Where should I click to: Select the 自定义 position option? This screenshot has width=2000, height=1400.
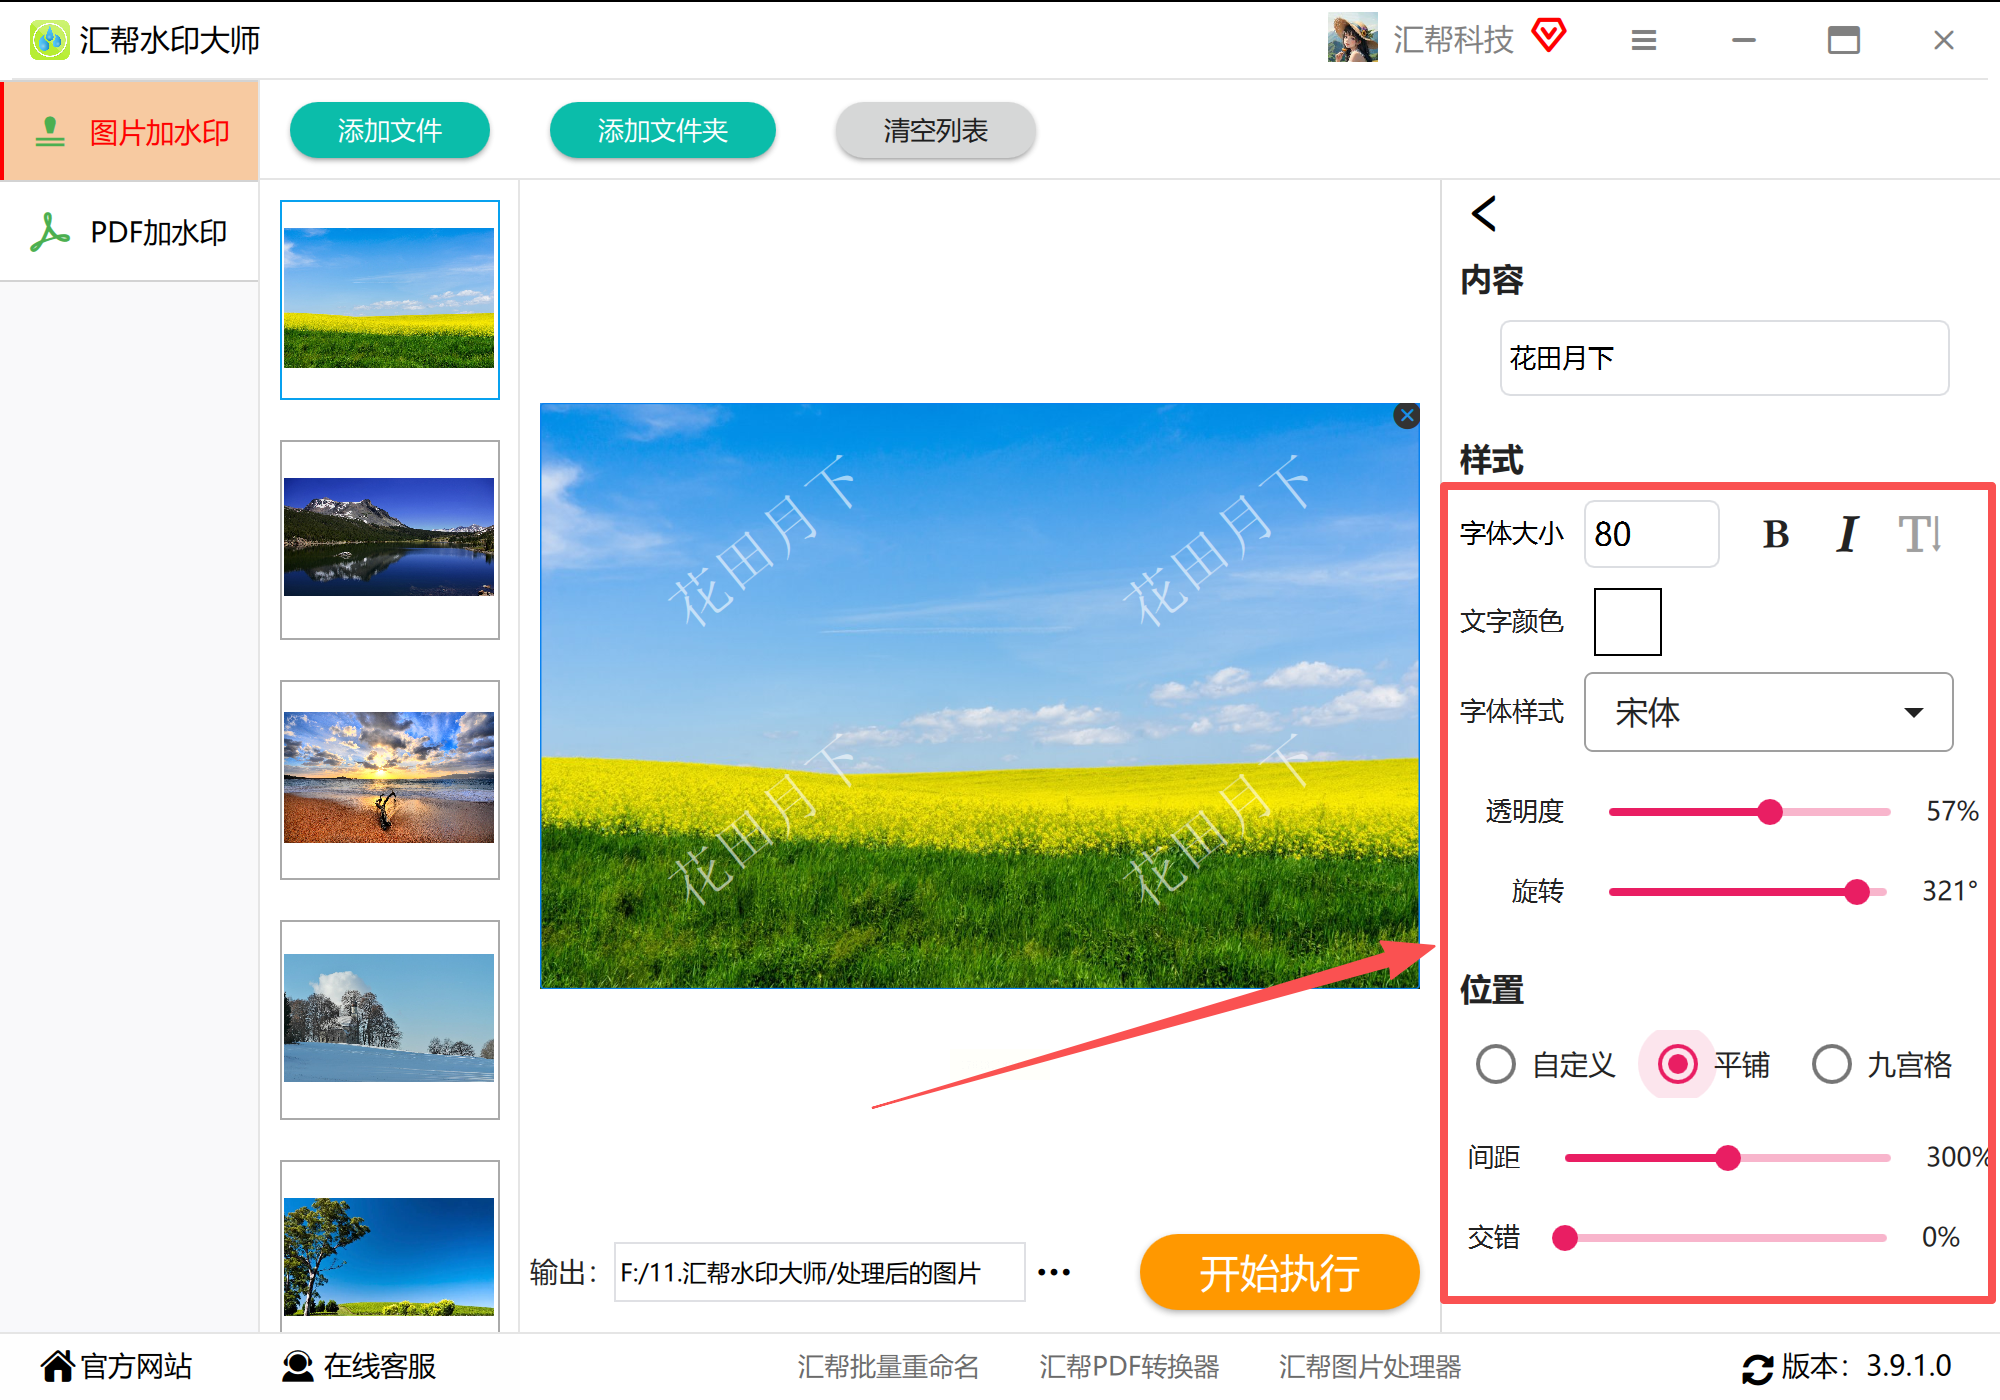[1496, 1064]
